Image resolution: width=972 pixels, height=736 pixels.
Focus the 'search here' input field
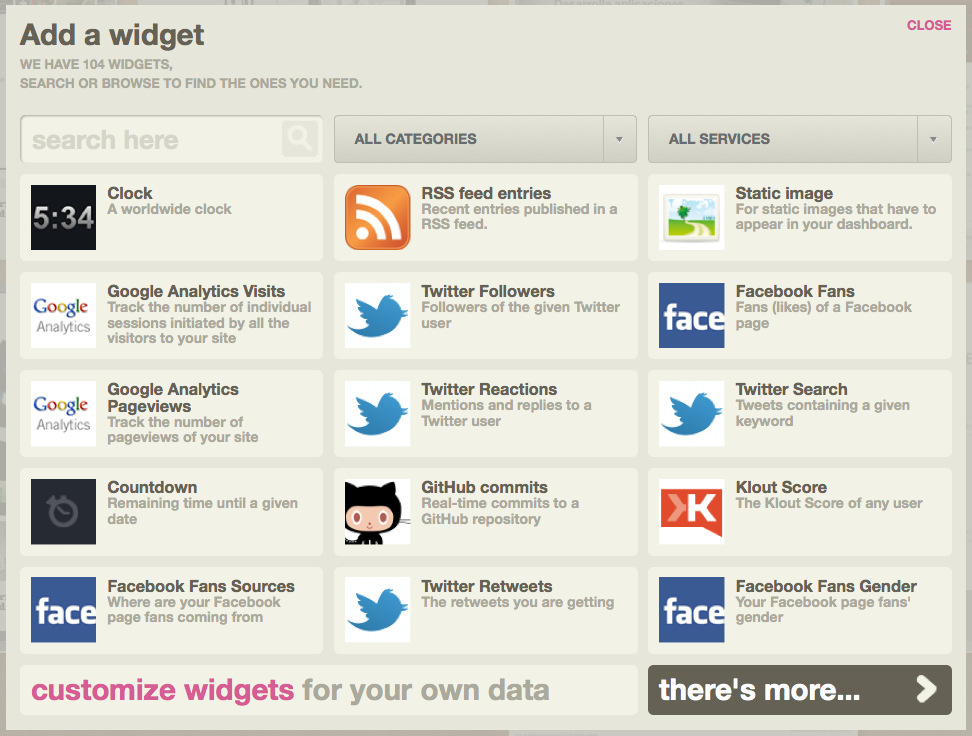(150, 139)
